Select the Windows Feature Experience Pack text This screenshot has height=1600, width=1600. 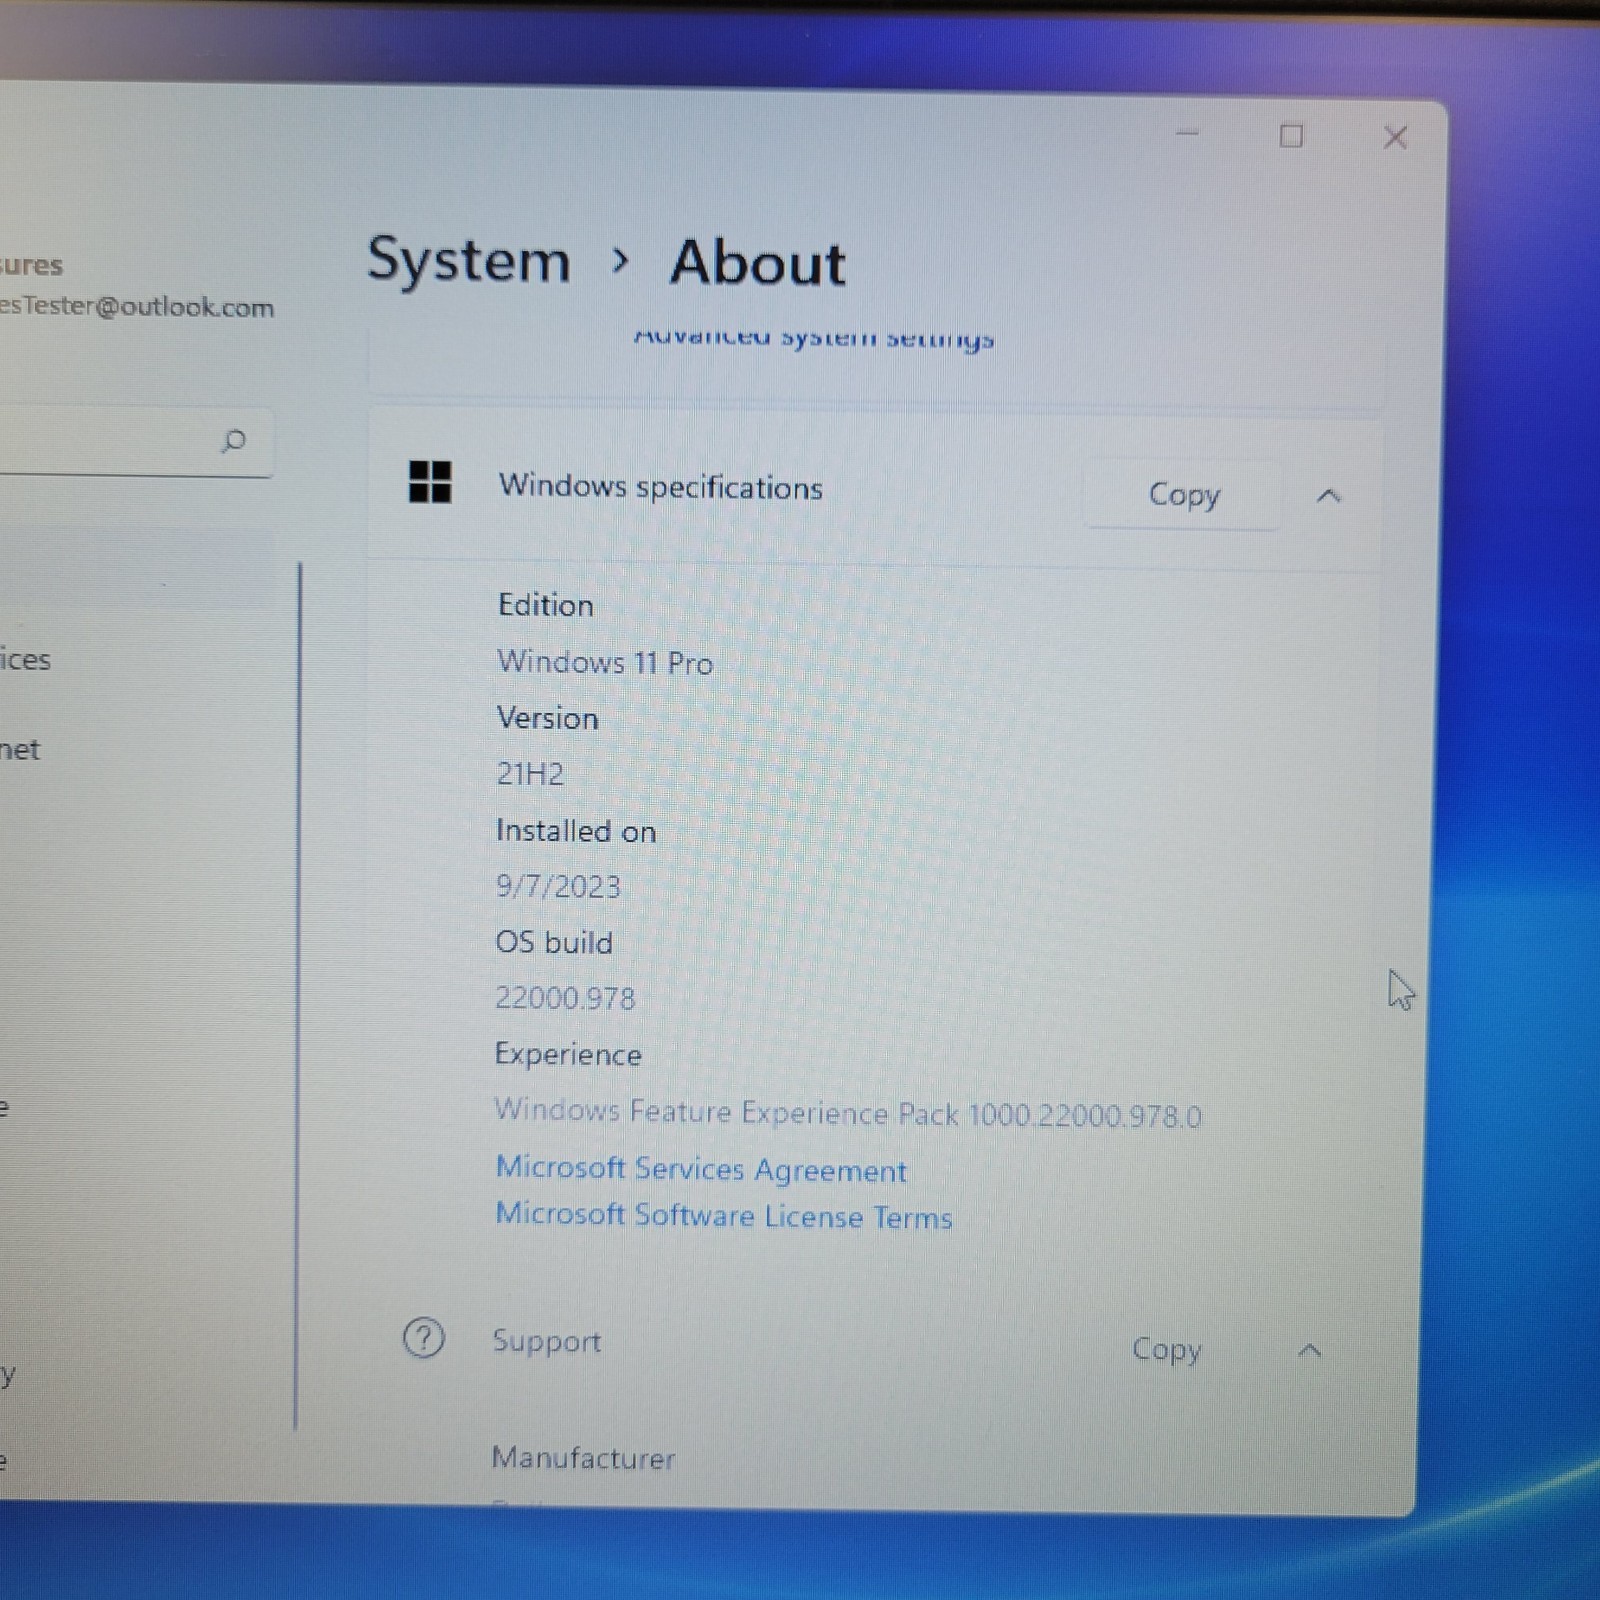coord(848,1113)
